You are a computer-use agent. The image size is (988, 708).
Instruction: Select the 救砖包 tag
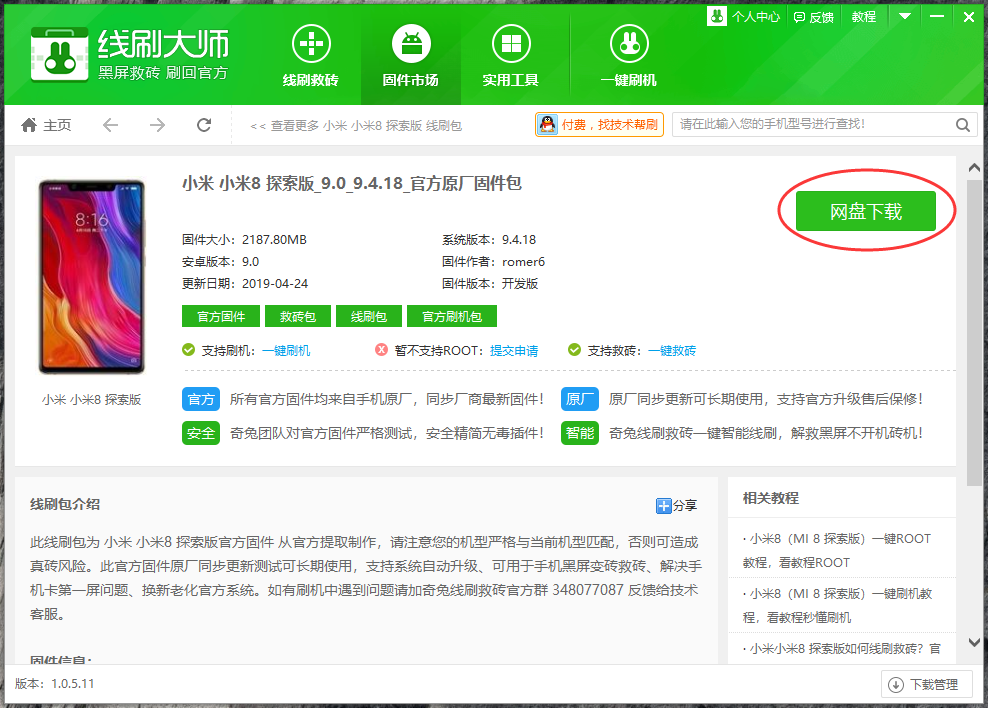[x=297, y=316]
